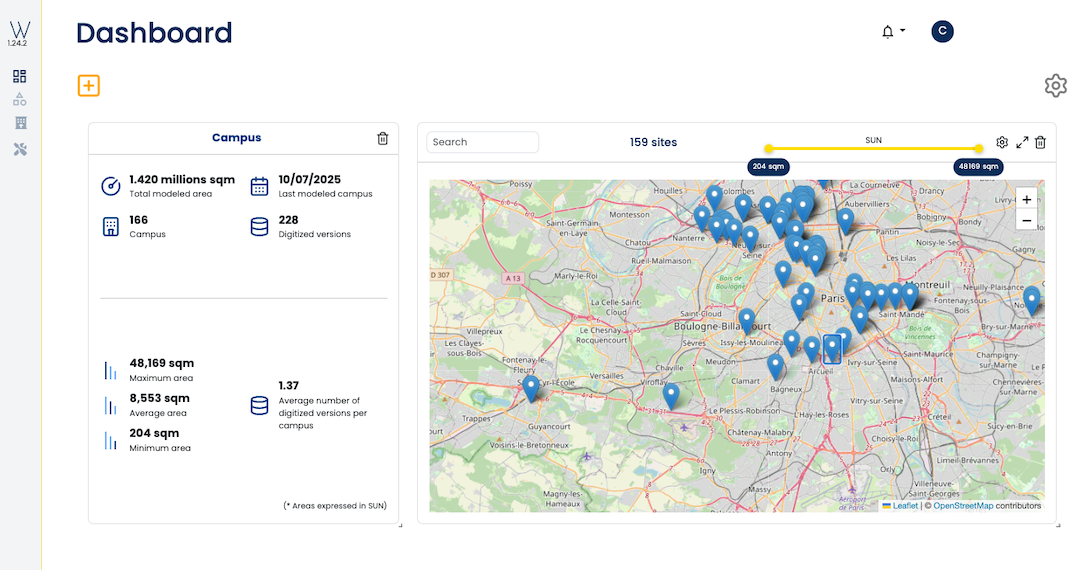Open dashboard settings gear at top right

pyautogui.click(x=1055, y=86)
